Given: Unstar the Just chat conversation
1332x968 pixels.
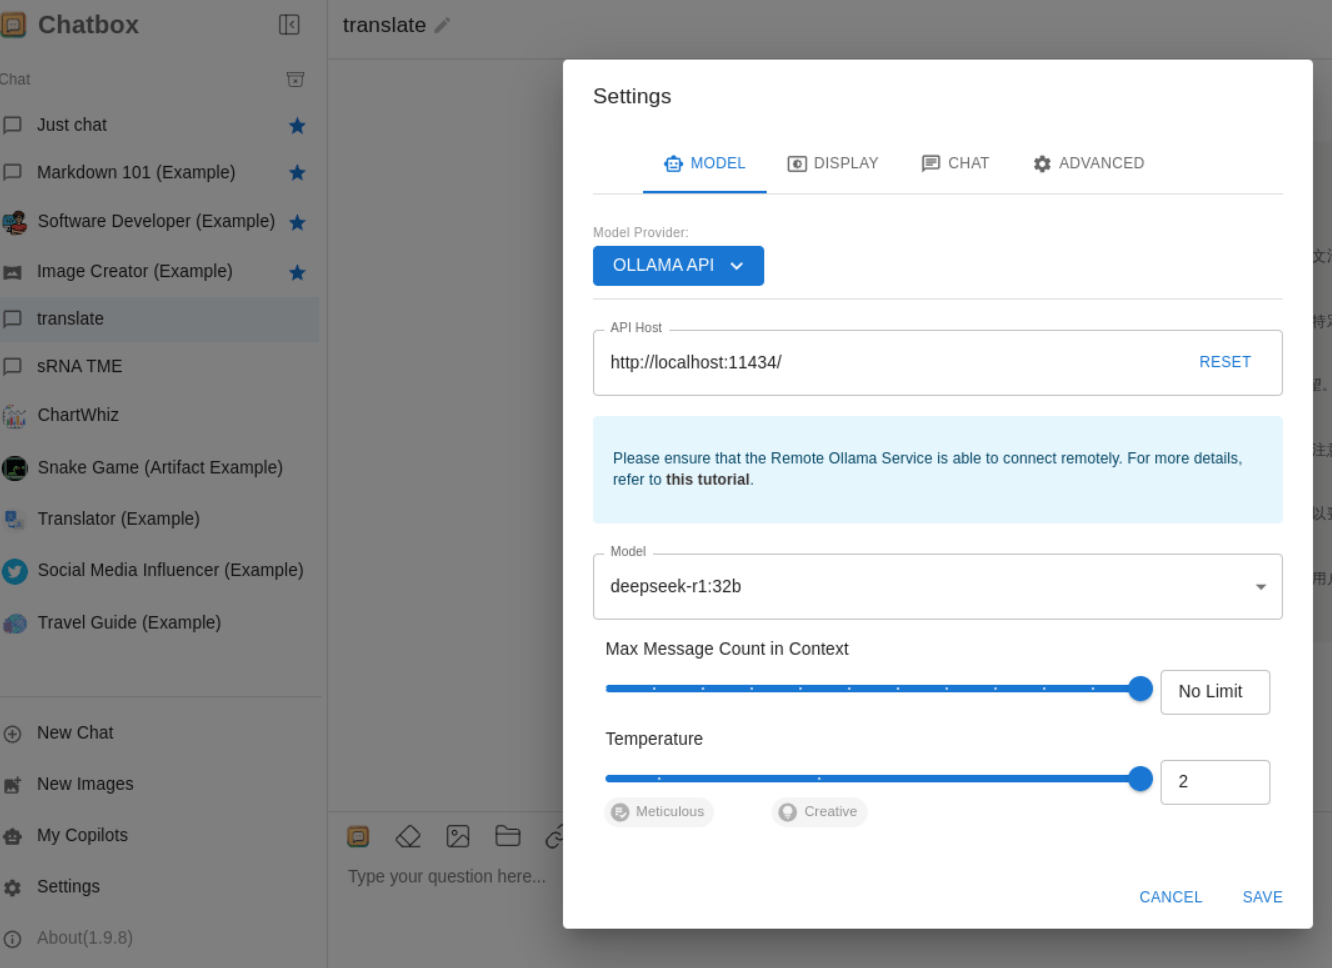Looking at the screenshot, I should (297, 126).
